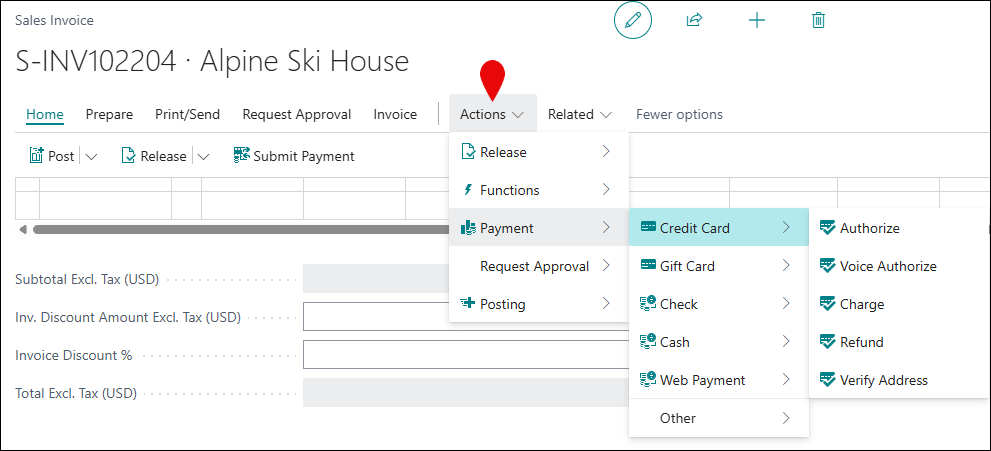
Task: Click Fewer options
Action: pyautogui.click(x=679, y=114)
